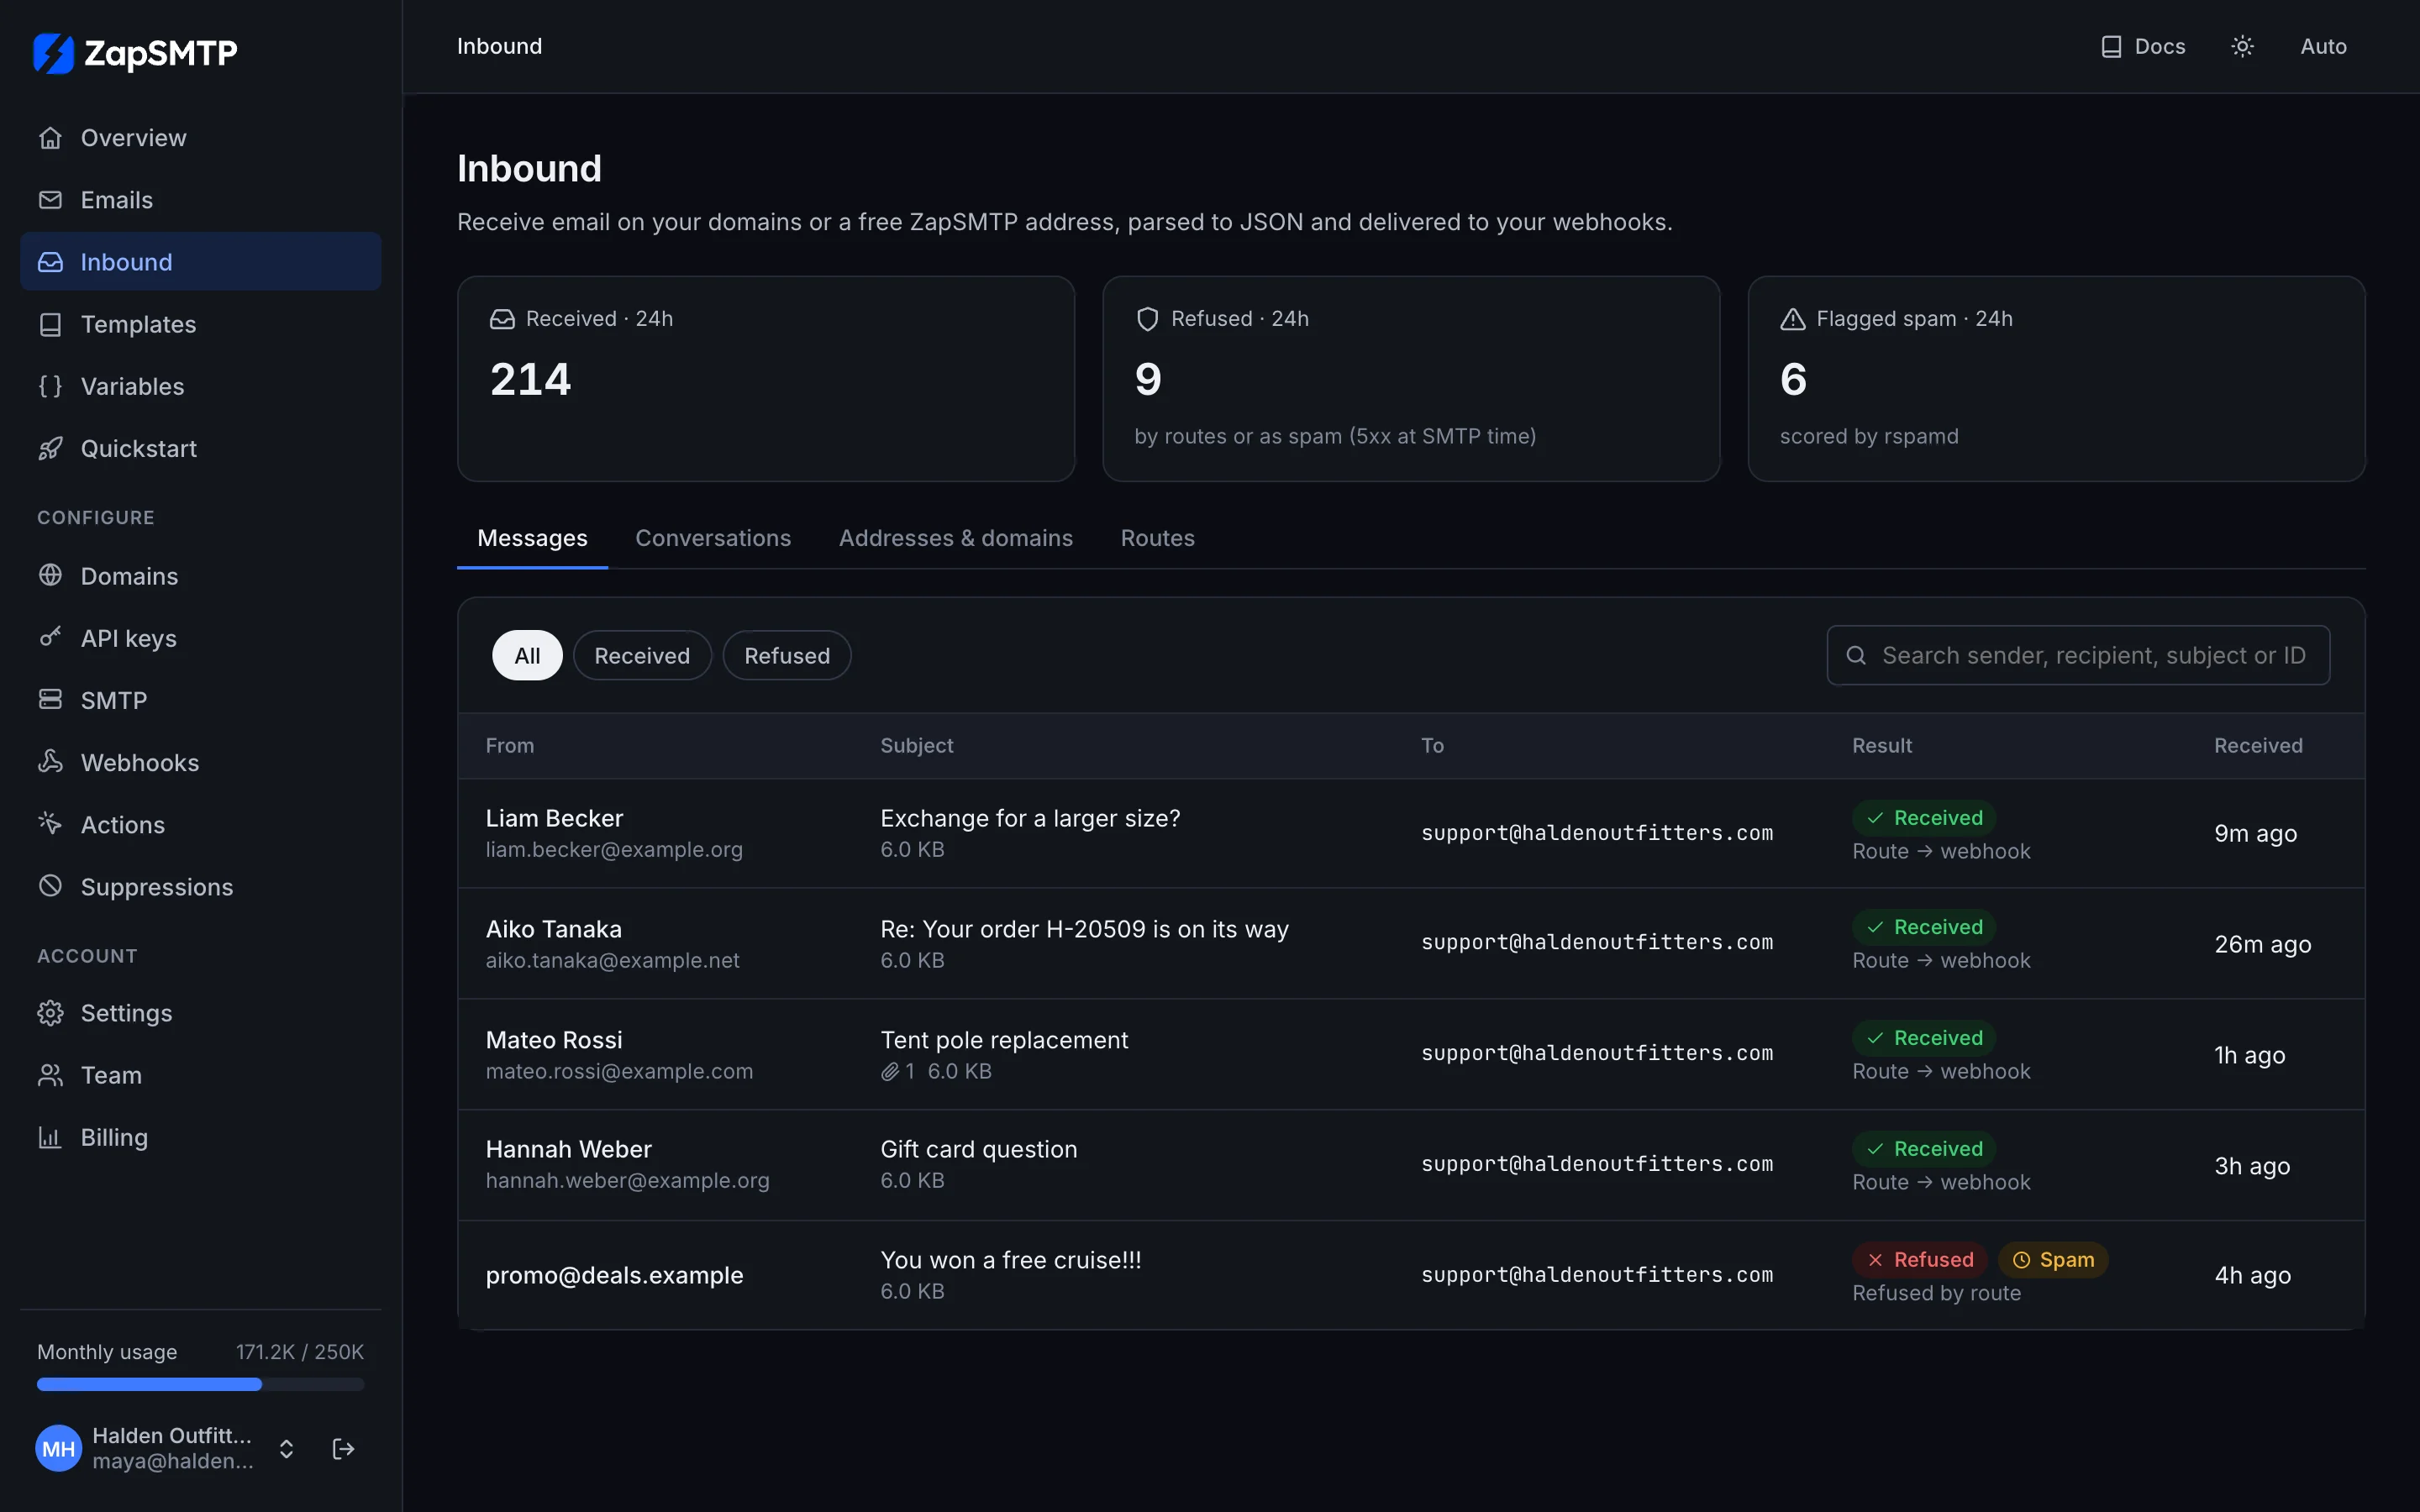Click the Result column header
Screen dimensions: 2420x1512
pos(1881,746)
